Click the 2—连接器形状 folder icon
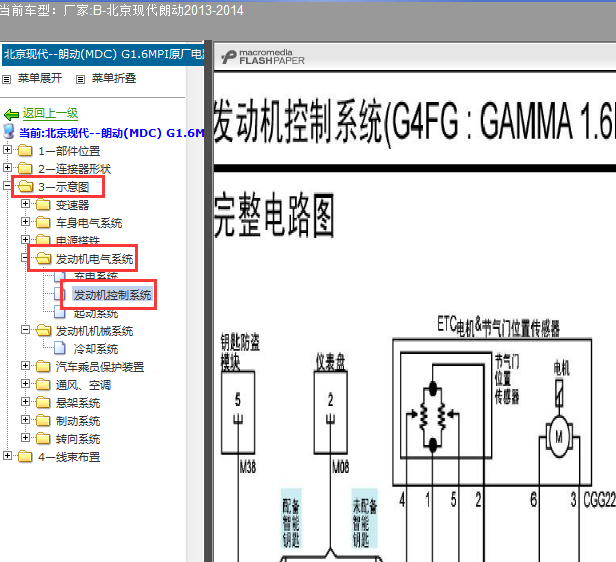 [x=25, y=168]
